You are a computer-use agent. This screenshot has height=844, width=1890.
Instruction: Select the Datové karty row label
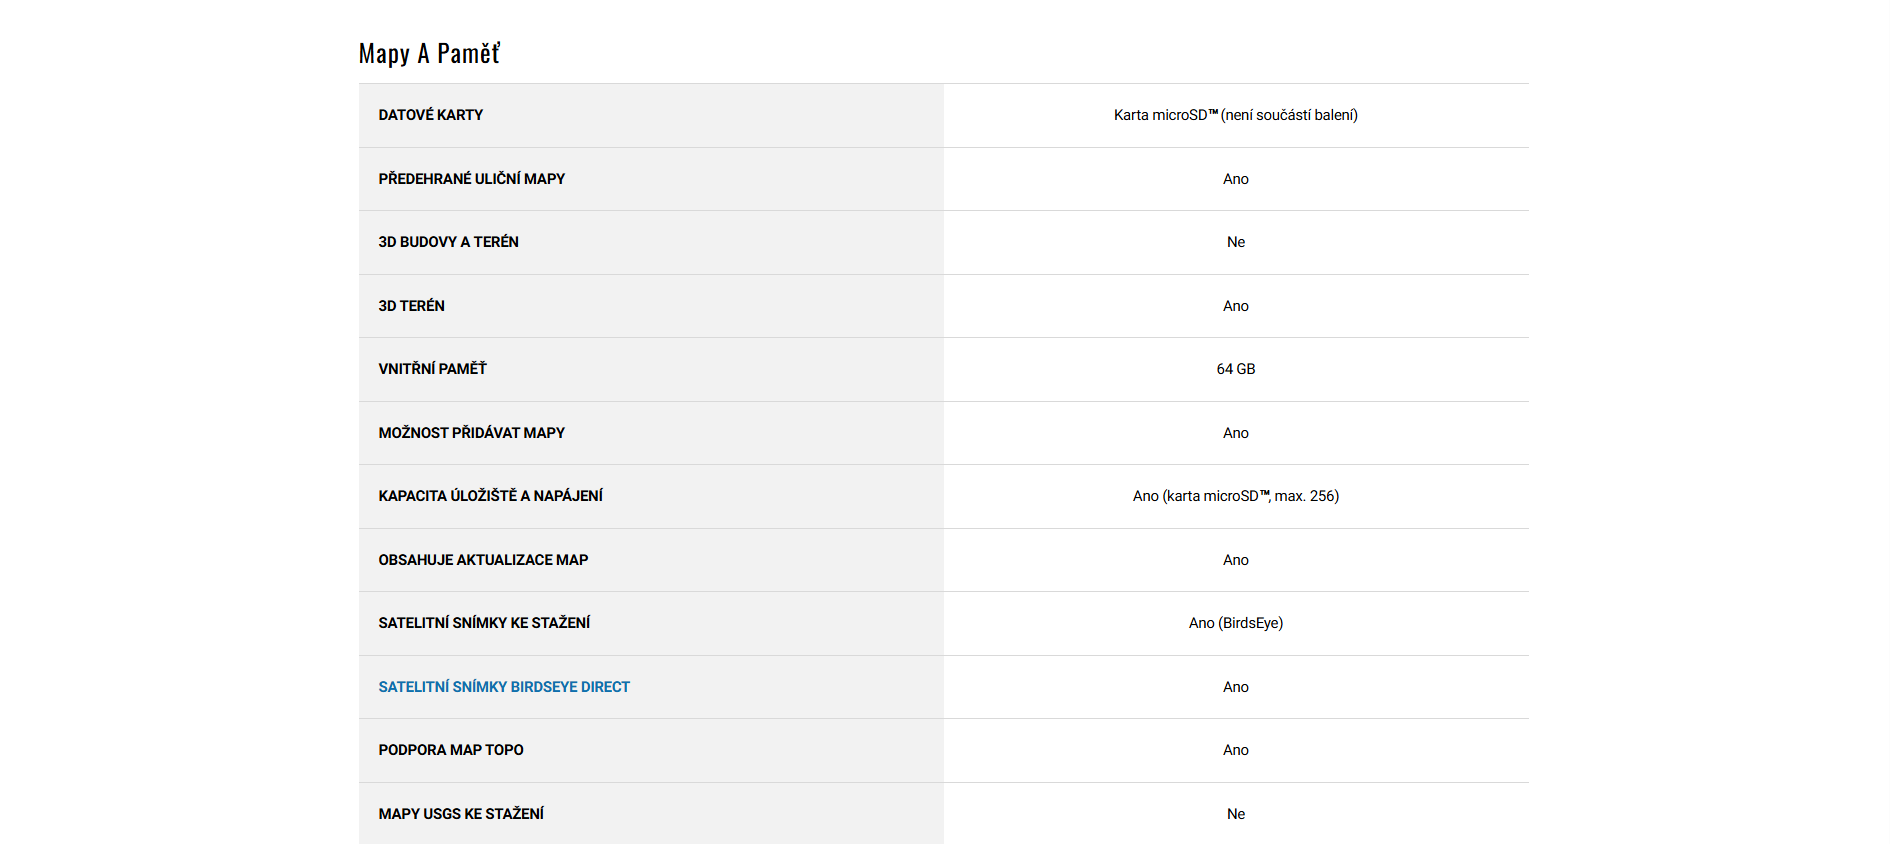430,115
